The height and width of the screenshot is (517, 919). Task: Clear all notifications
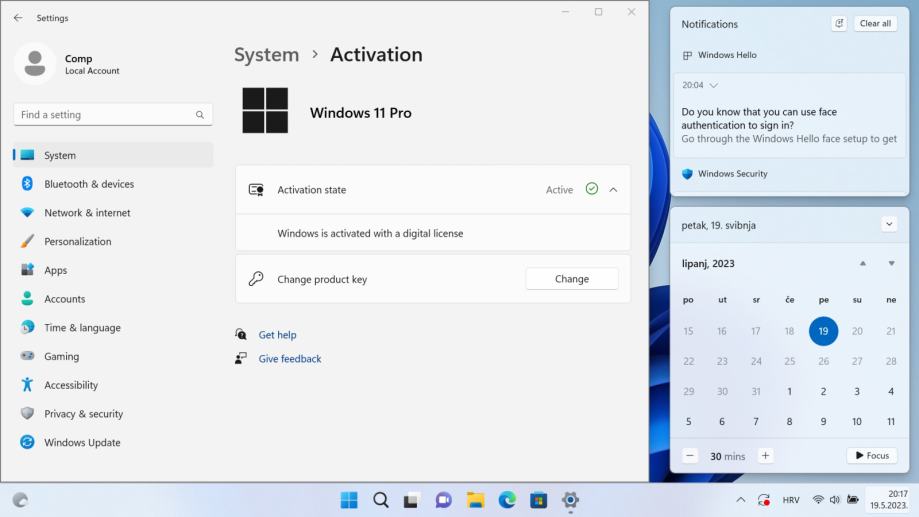[875, 24]
